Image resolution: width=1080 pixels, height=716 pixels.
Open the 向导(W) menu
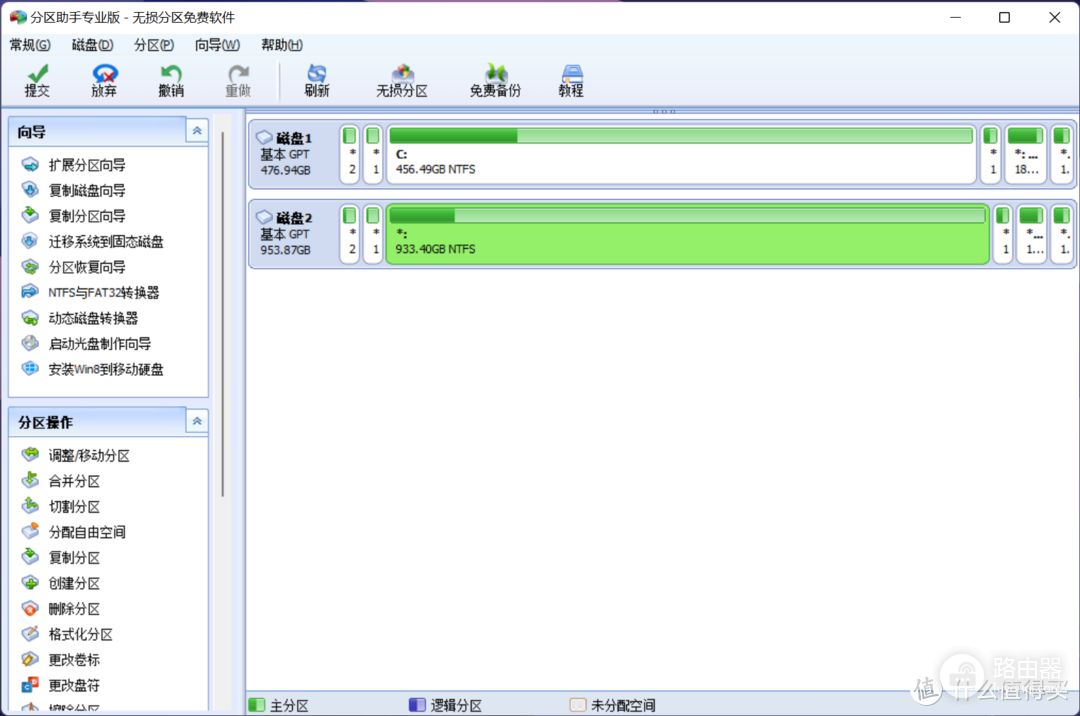click(217, 45)
